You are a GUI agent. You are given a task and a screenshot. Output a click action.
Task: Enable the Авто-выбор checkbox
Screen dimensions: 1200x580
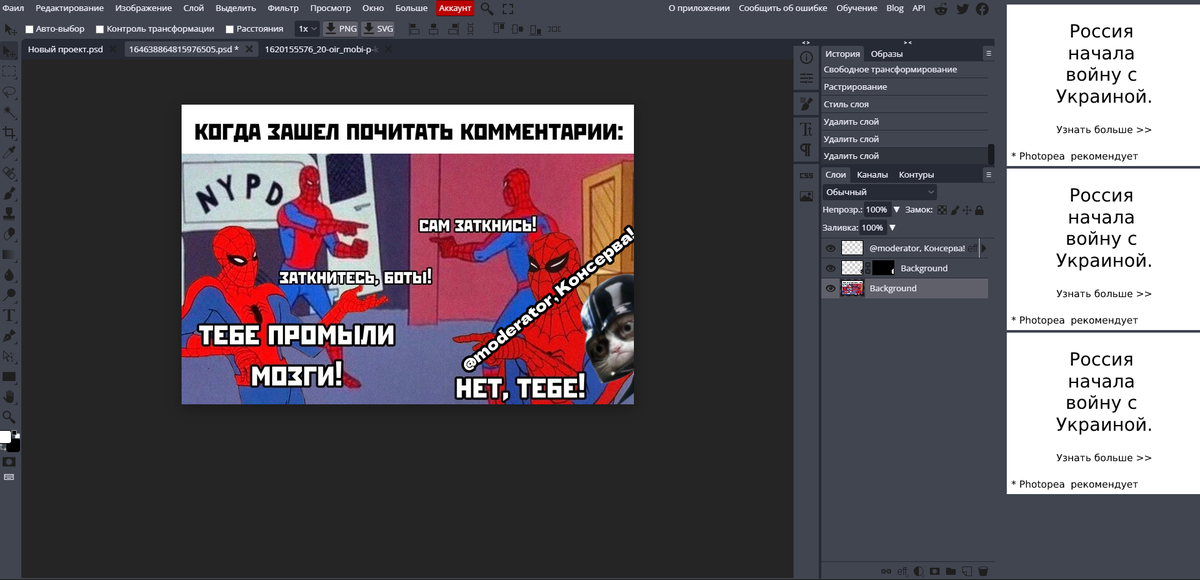(29, 29)
